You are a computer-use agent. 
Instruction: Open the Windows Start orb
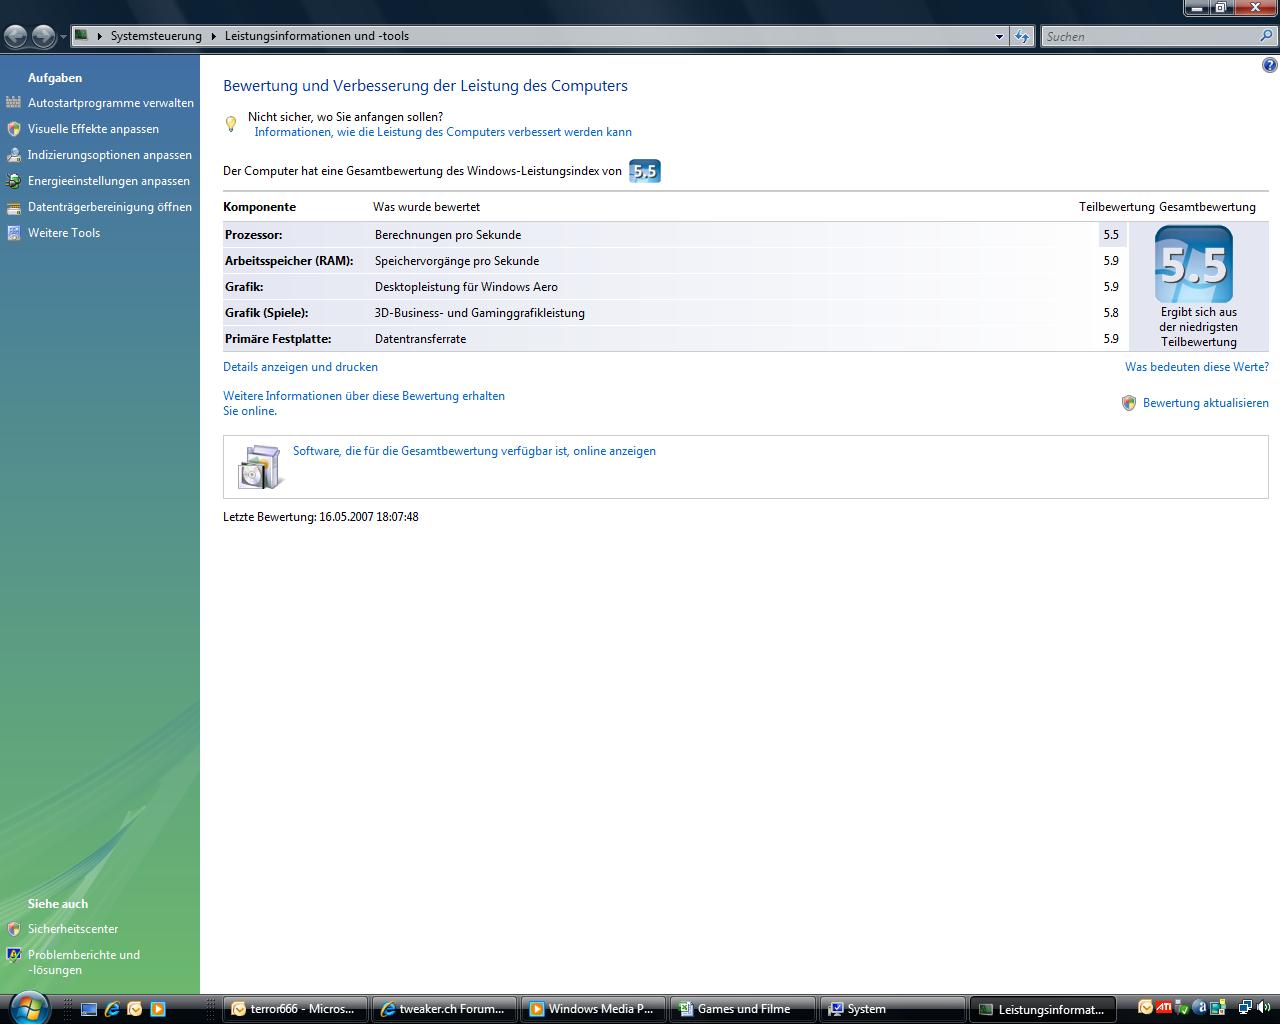(x=27, y=1006)
